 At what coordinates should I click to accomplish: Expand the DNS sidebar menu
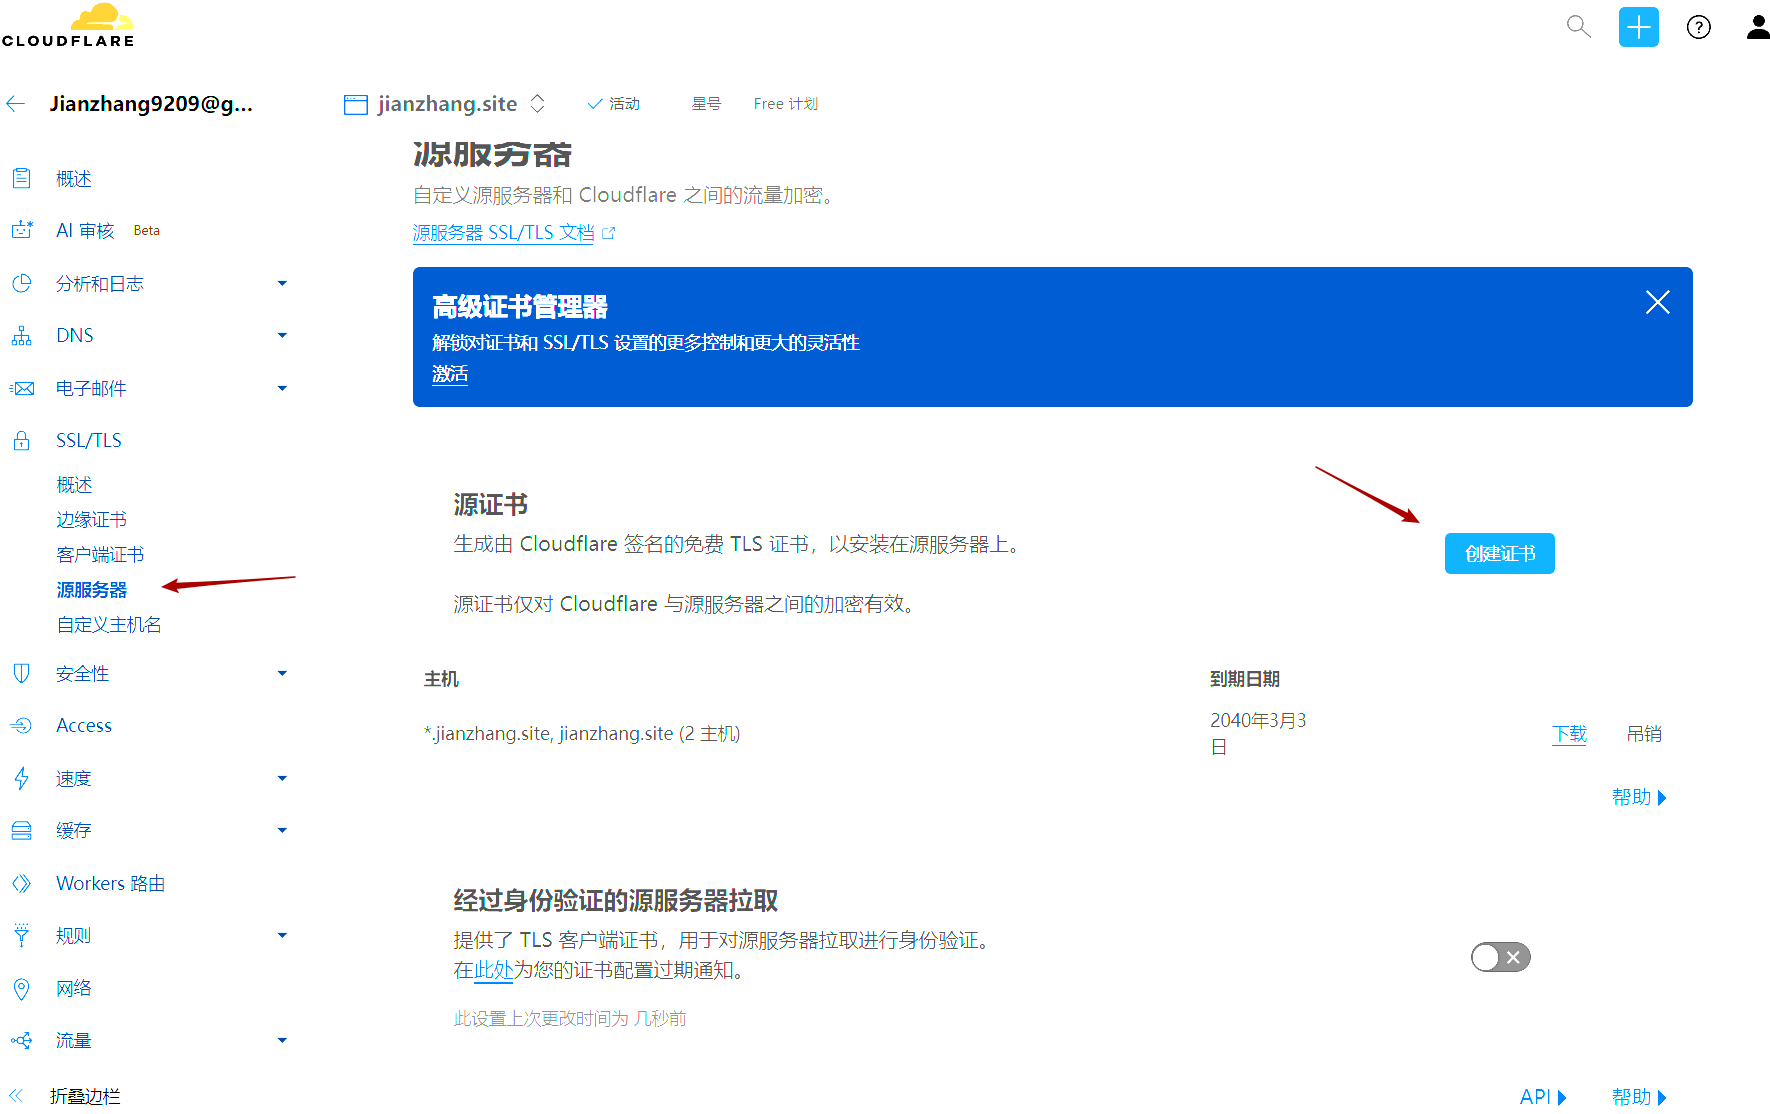(282, 336)
